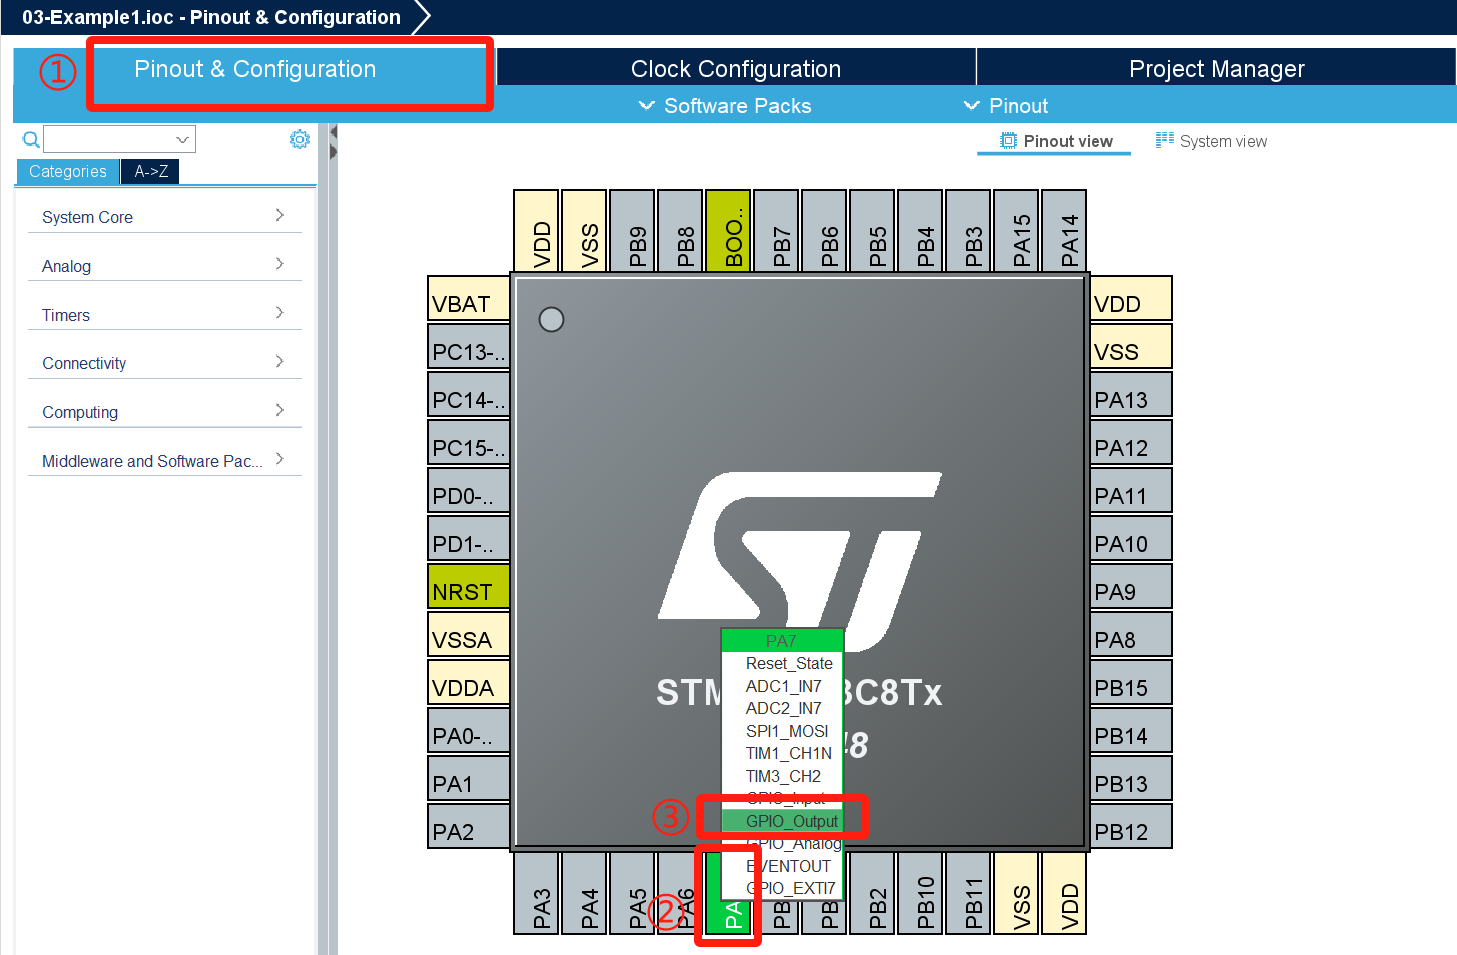Screen dimensions: 1457x955
Task: Click the PA14 pin
Action: point(1064,231)
